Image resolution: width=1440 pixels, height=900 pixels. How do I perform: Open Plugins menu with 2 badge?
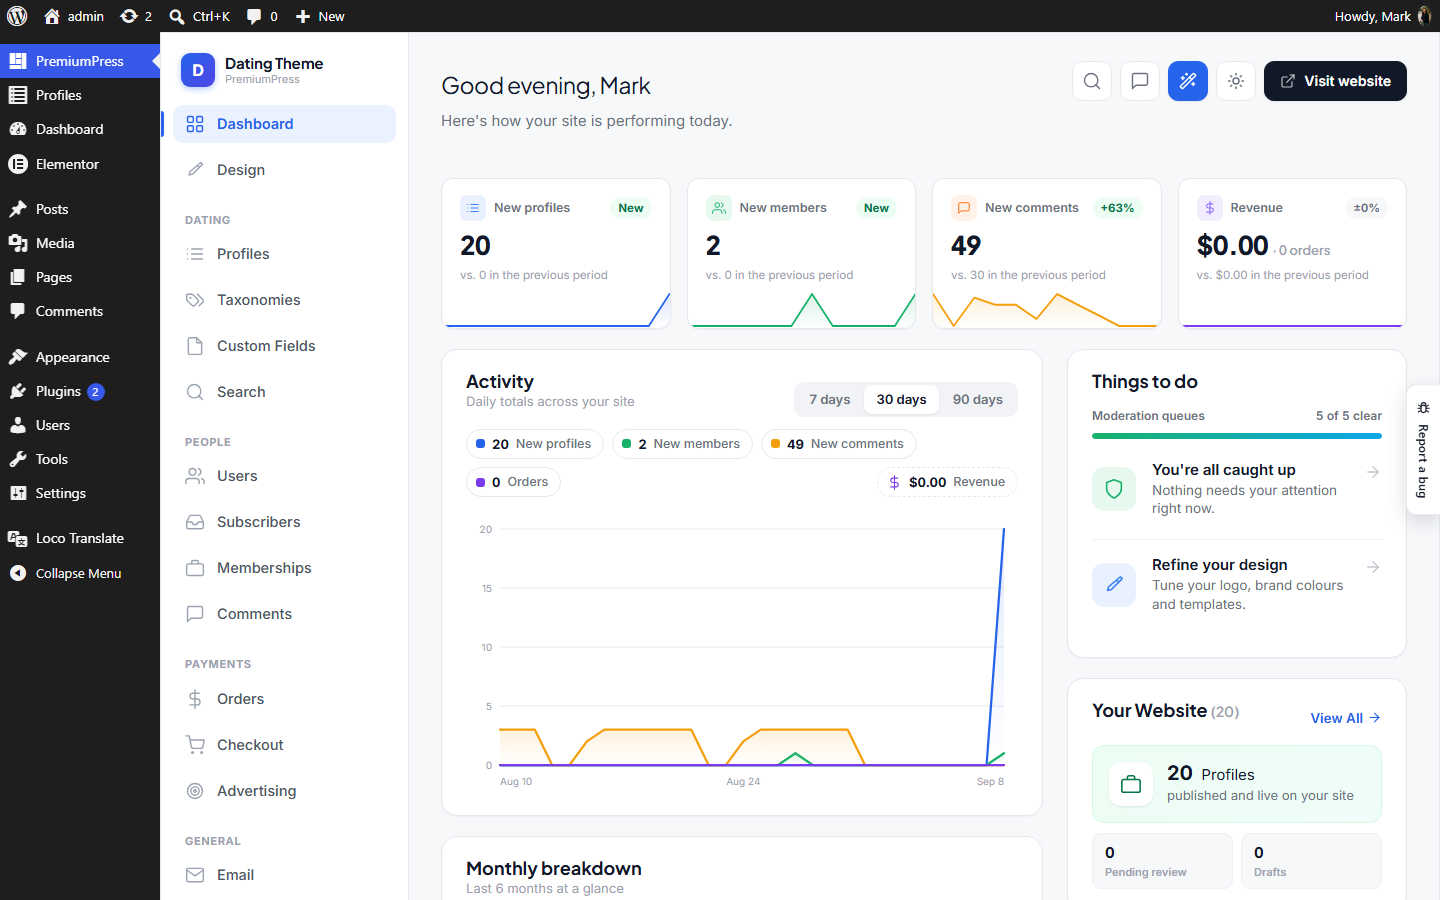80,391
